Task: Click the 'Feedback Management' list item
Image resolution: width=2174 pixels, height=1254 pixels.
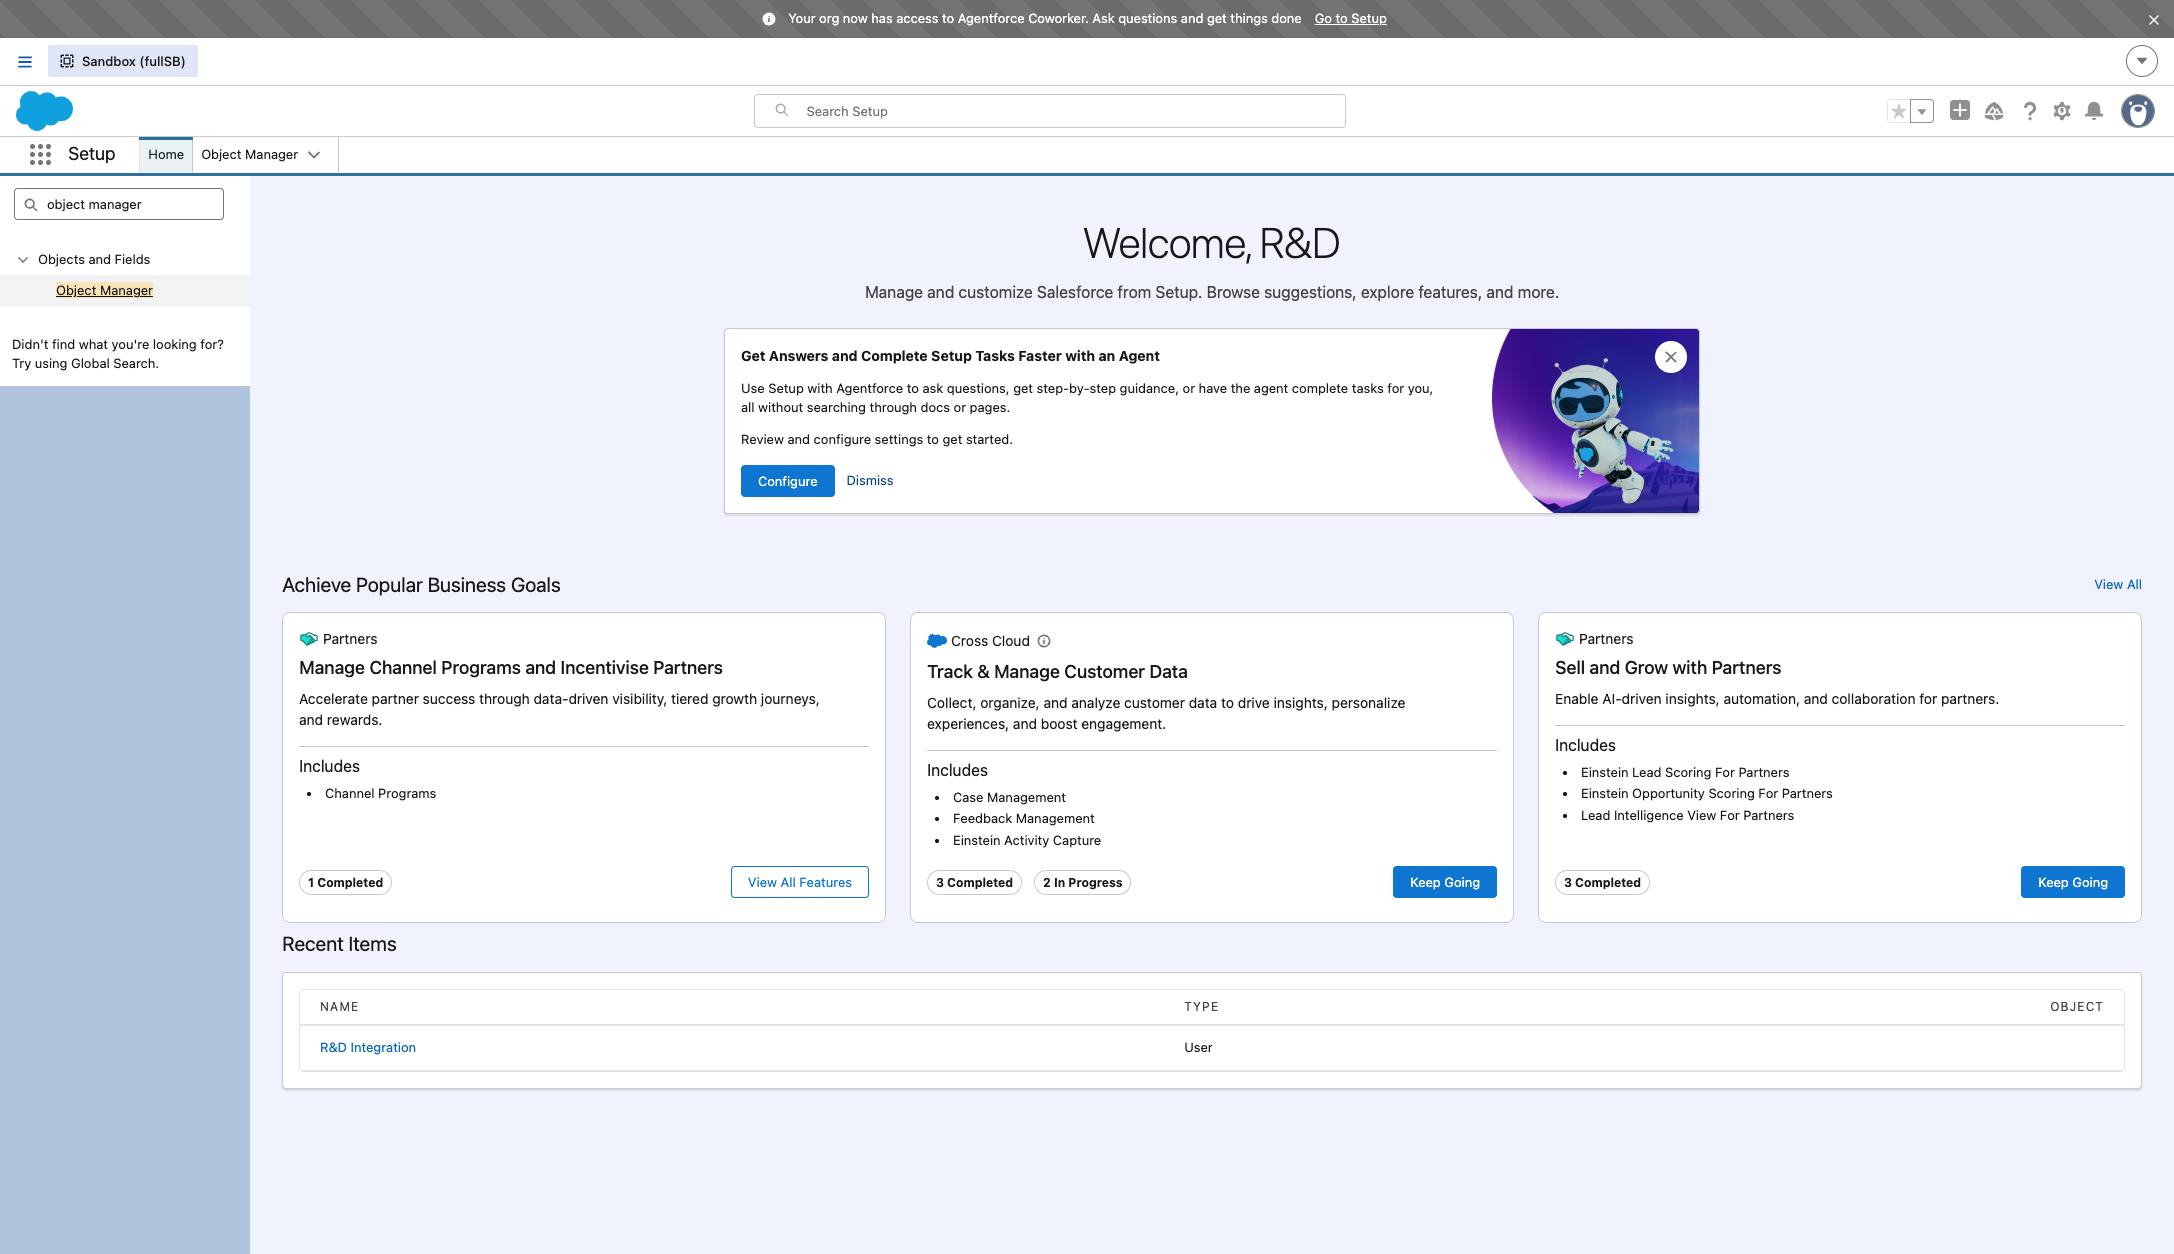Action: click(1023, 818)
